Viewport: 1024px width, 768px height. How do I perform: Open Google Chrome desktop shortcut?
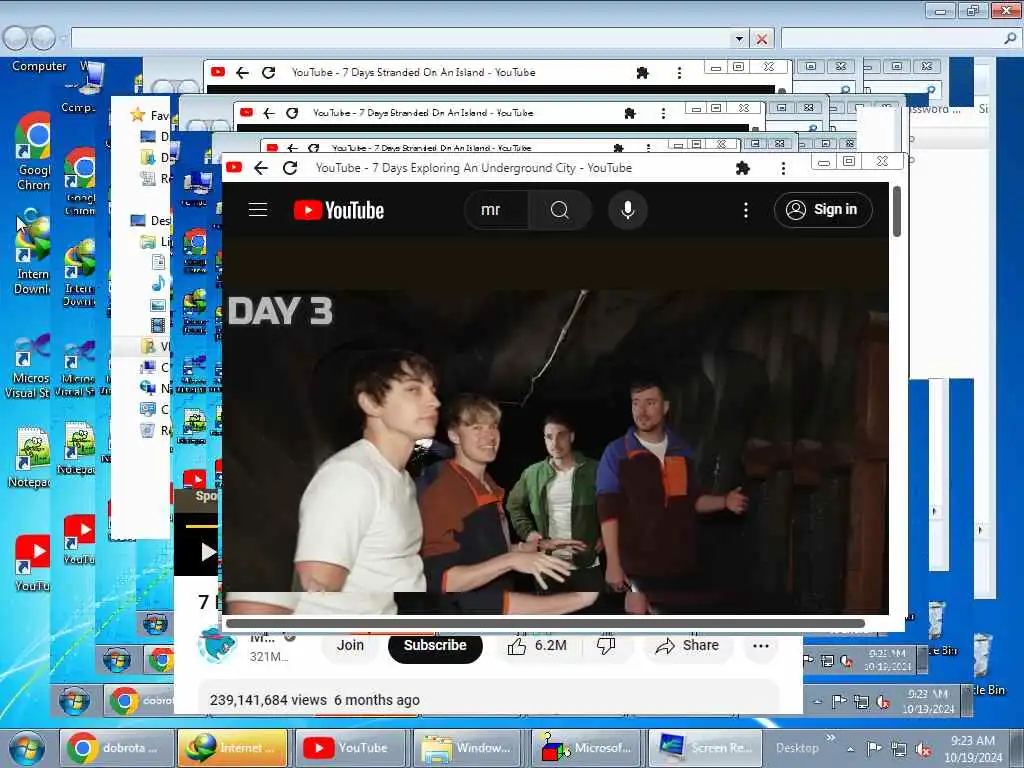tap(32, 152)
